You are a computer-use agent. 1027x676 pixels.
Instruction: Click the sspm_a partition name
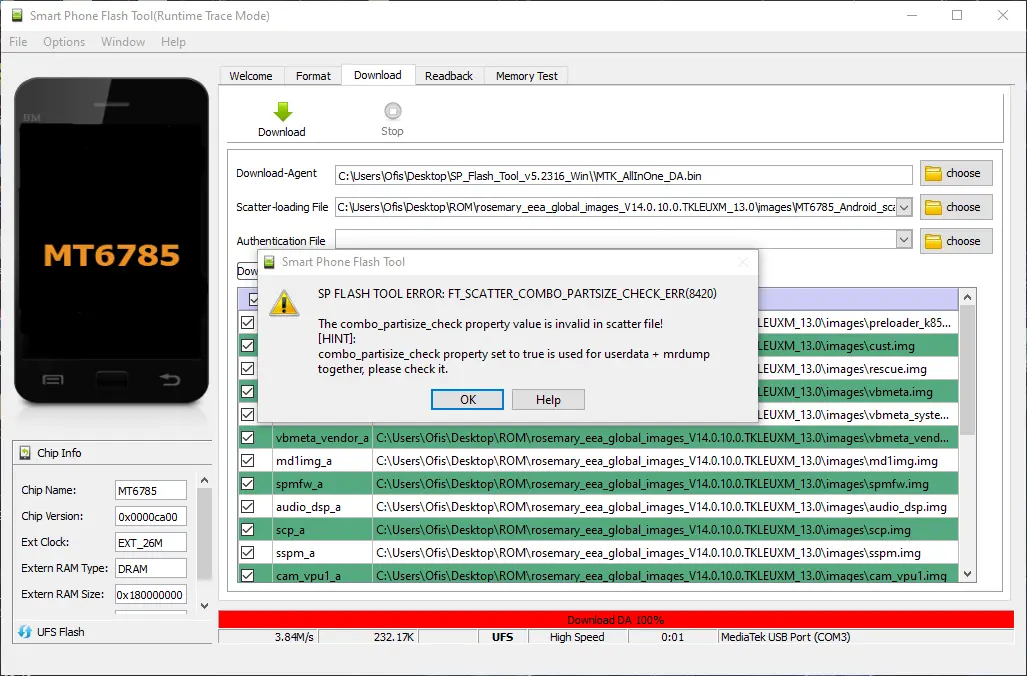coord(295,553)
